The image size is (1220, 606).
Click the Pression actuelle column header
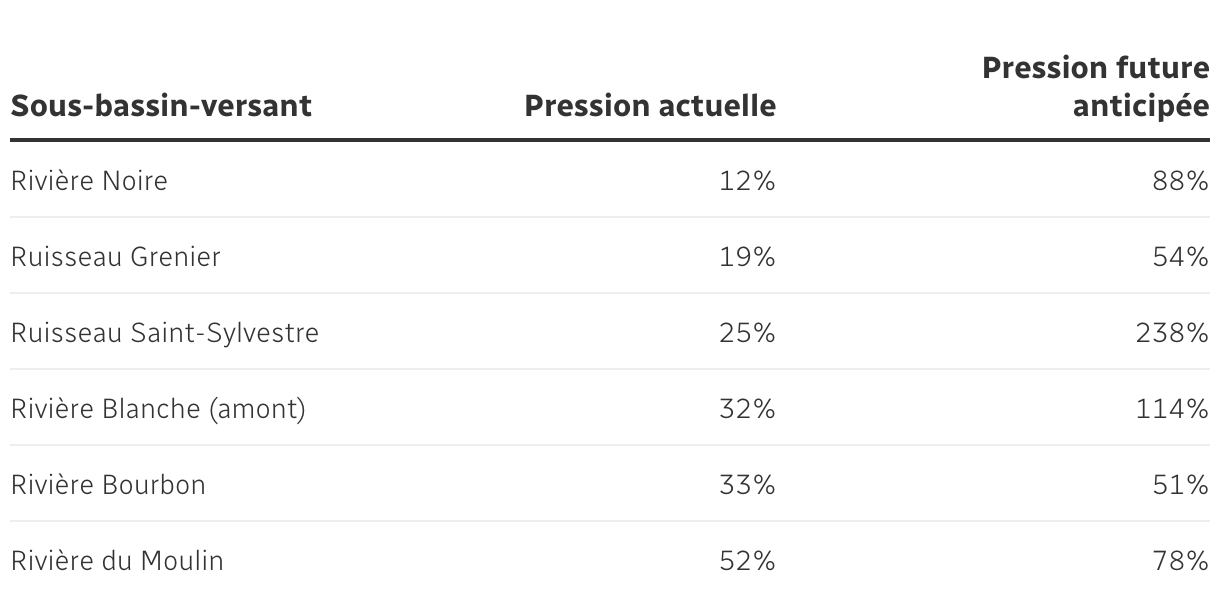pos(650,105)
